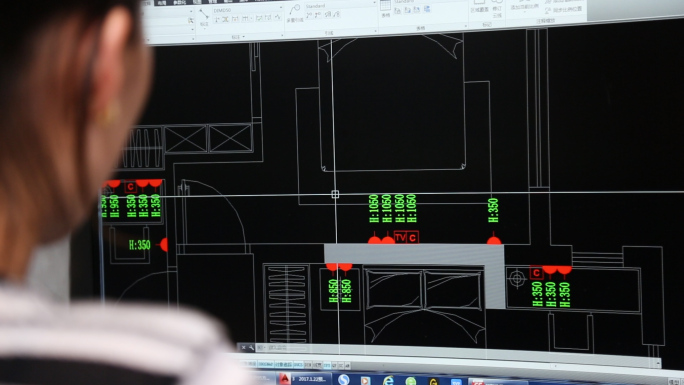Viewport: 684px width, 385px height.
Task: Click the yellow G icon on the taskbar
Action: pyautogui.click(x=433, y=382)
